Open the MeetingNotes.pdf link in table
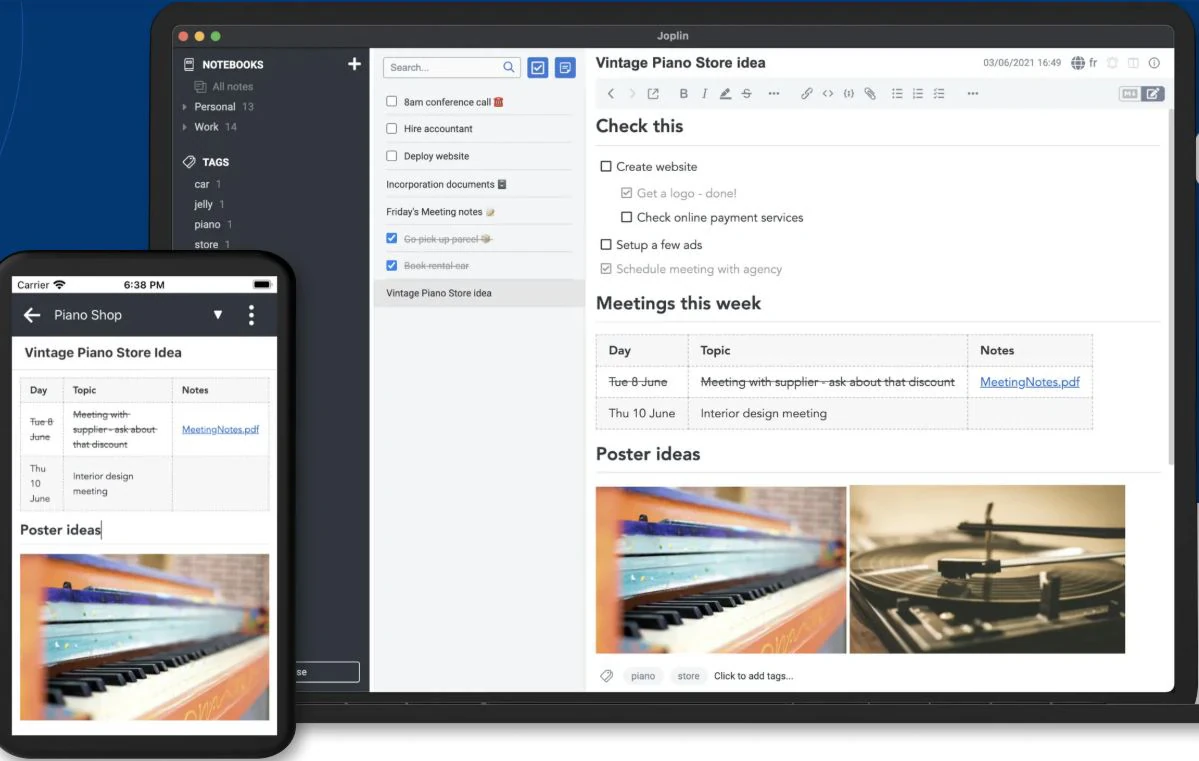Viewport: 1199px width, 761px height. (1029, 382)
